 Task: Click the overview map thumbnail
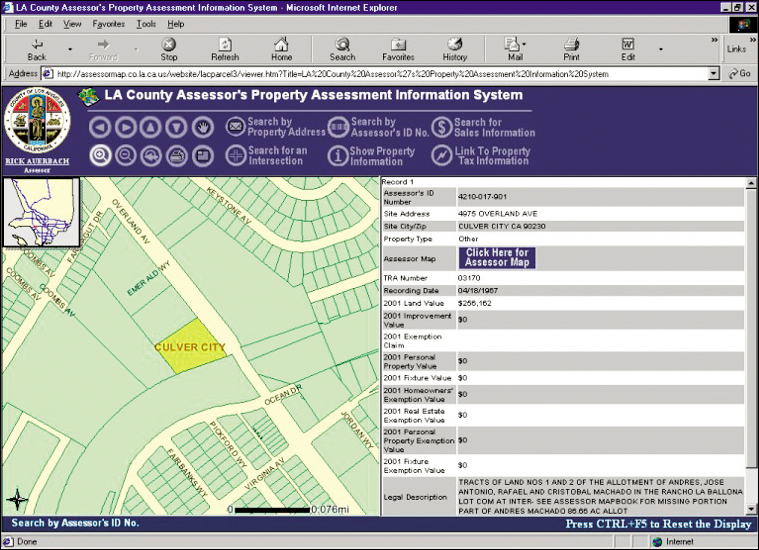[x=41, y=212]
